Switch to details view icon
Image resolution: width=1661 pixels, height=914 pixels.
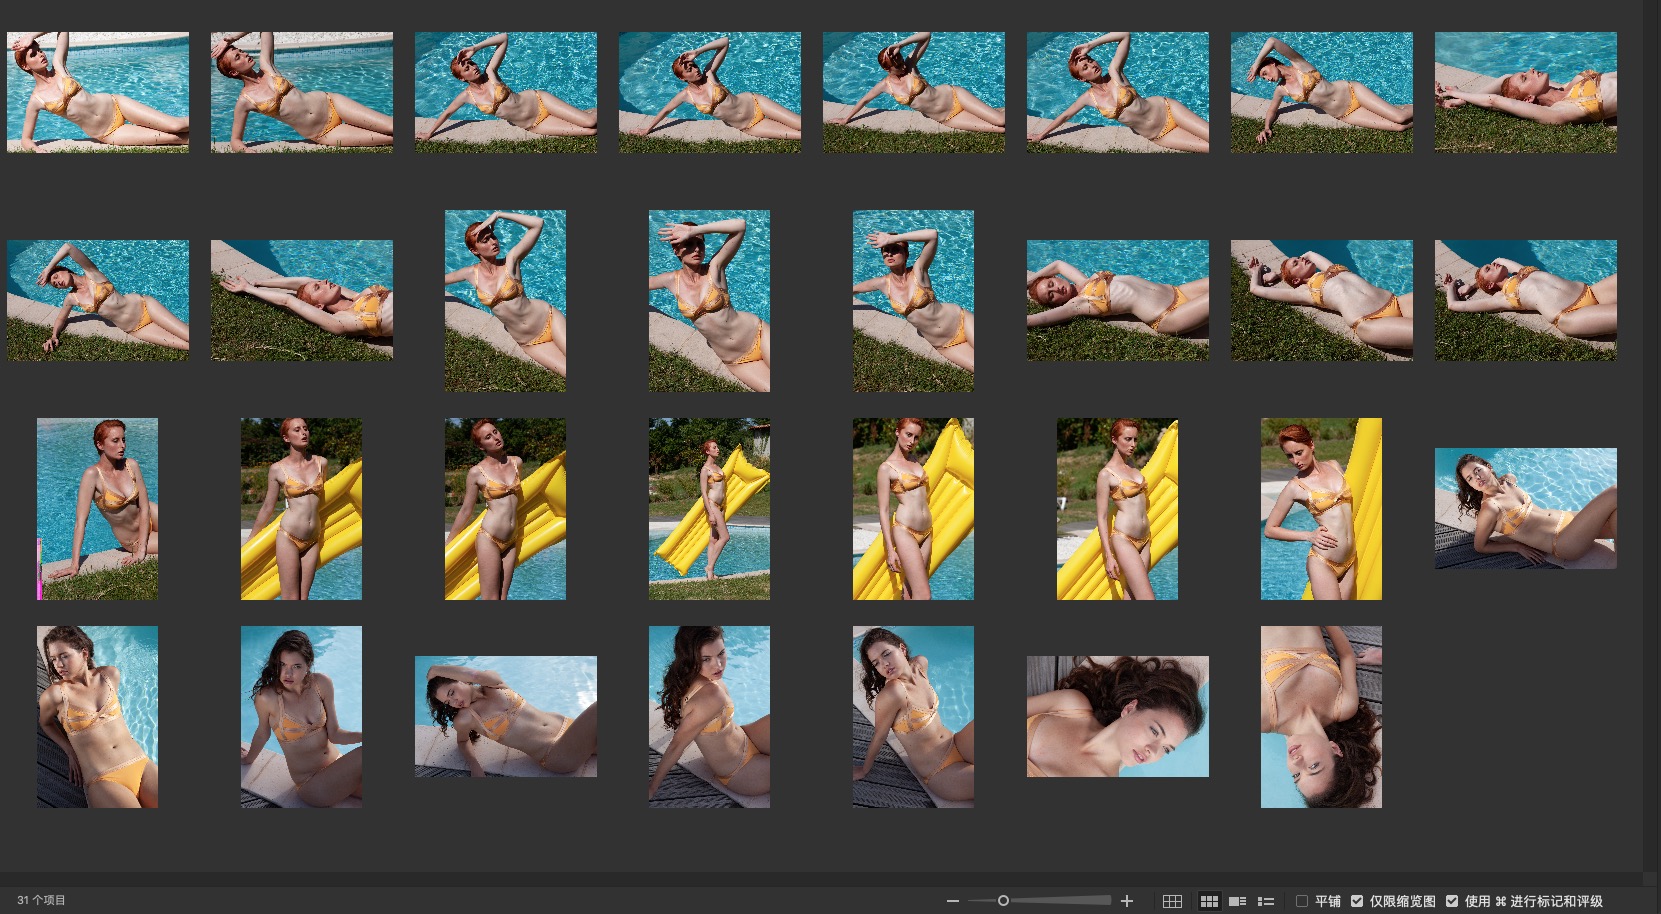1237,901
